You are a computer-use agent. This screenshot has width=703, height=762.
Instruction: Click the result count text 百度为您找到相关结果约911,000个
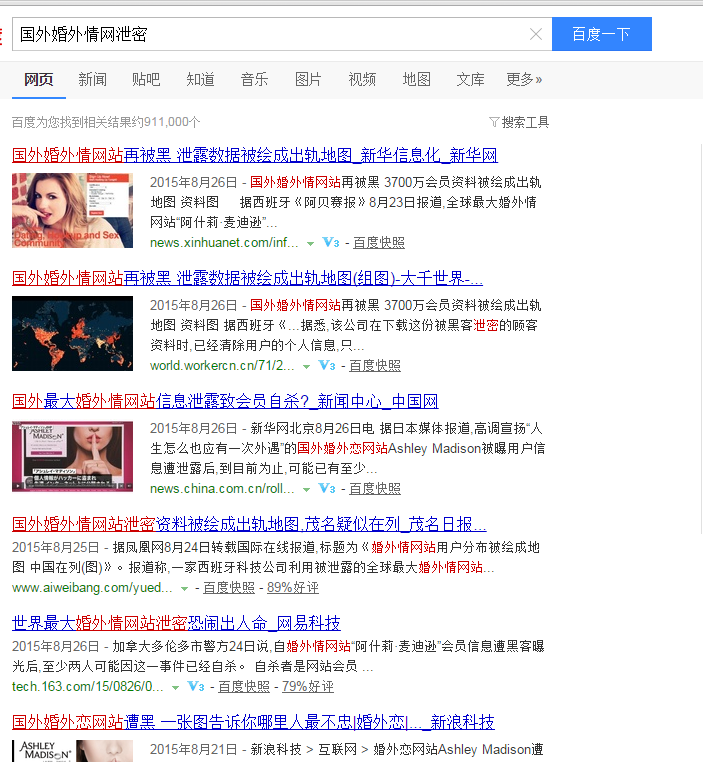pos(106,122)
